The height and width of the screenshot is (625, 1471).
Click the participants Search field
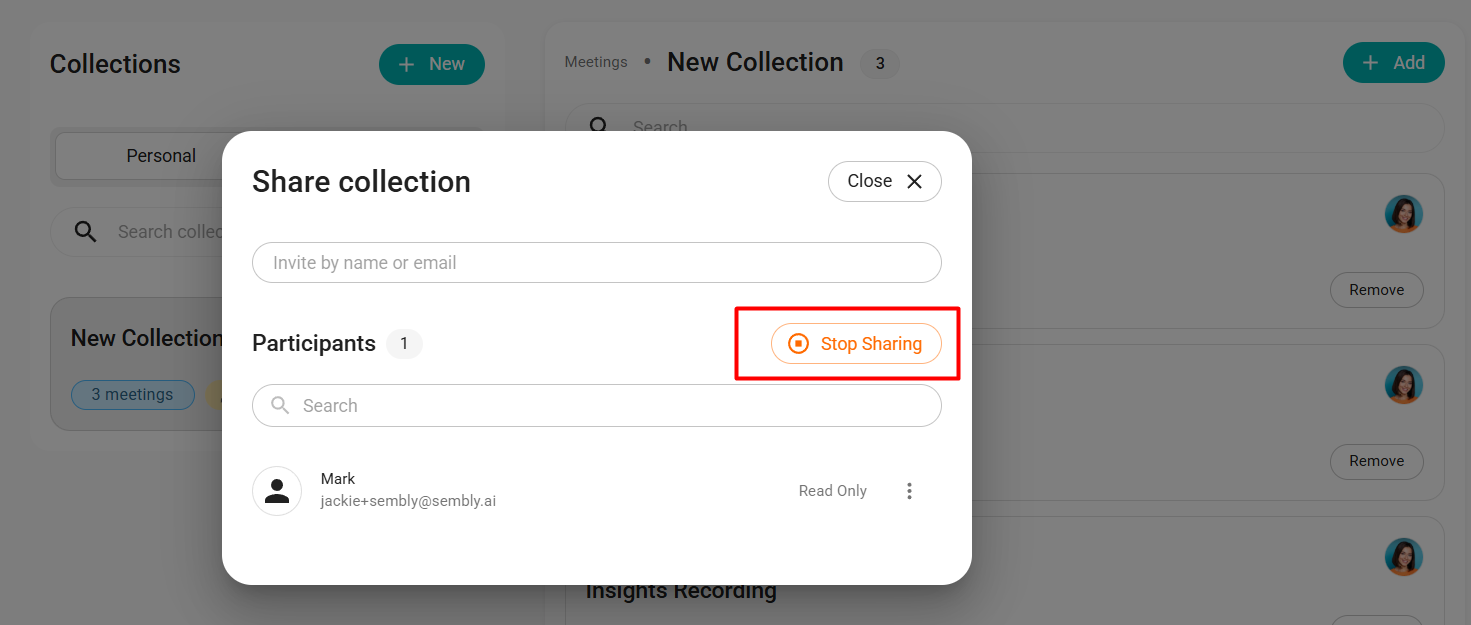[x=597, y=406]
